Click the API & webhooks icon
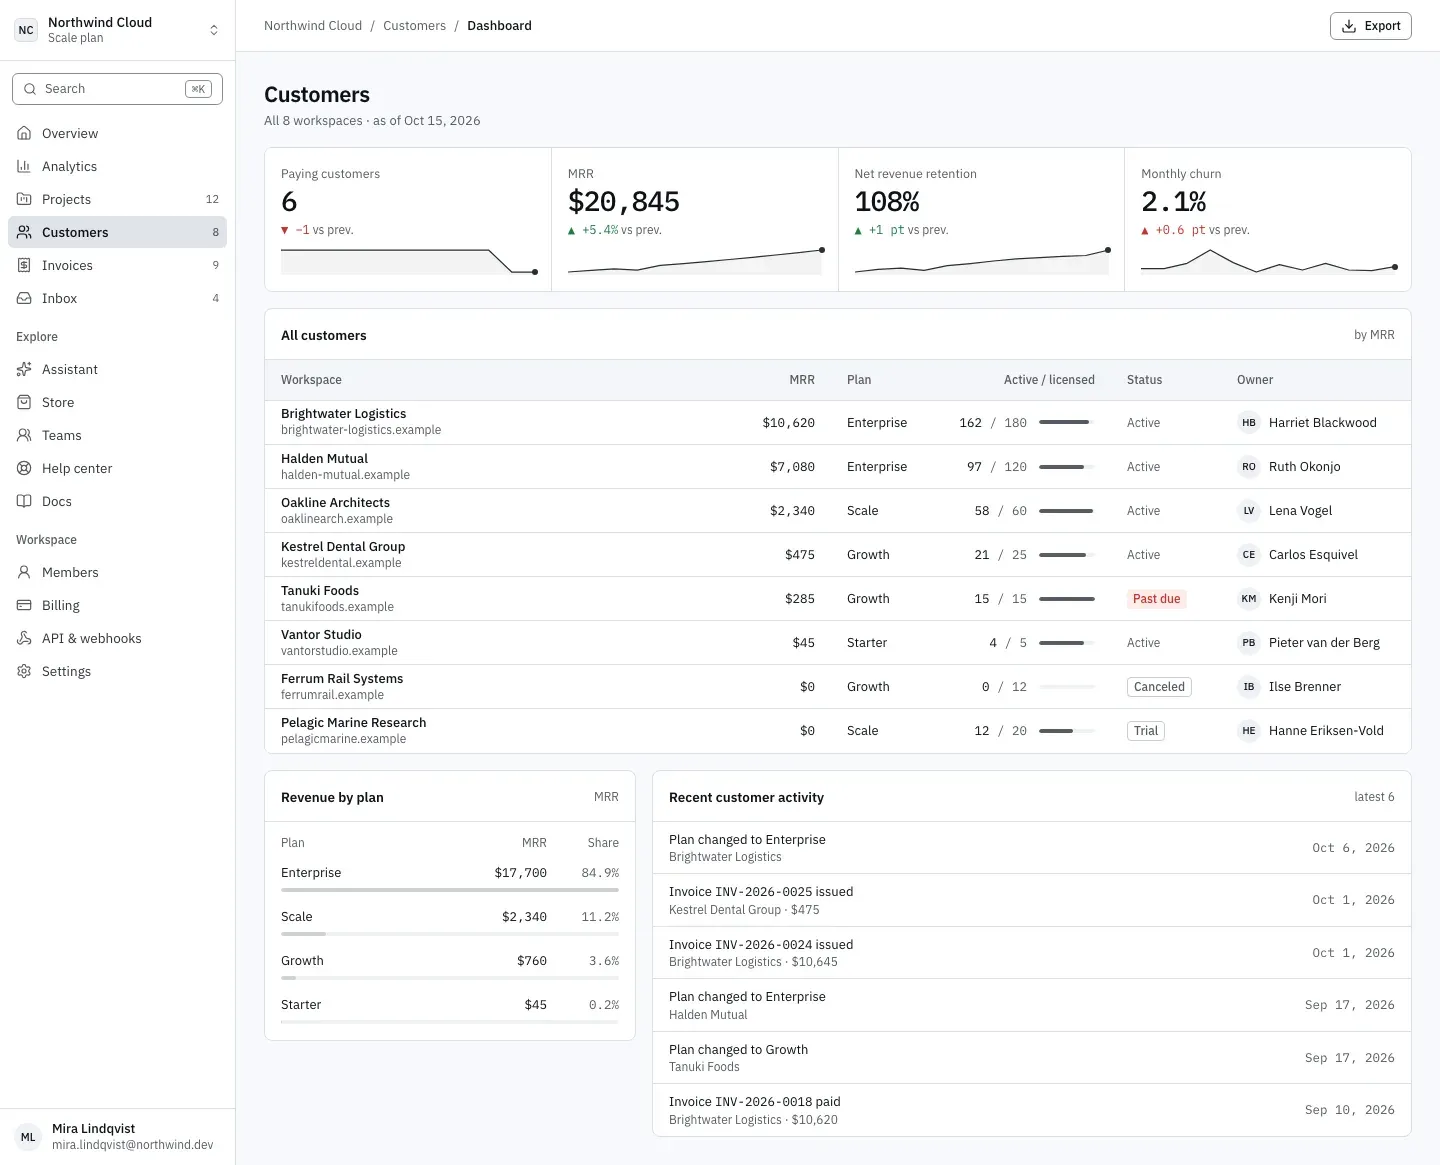 [24, 638]
